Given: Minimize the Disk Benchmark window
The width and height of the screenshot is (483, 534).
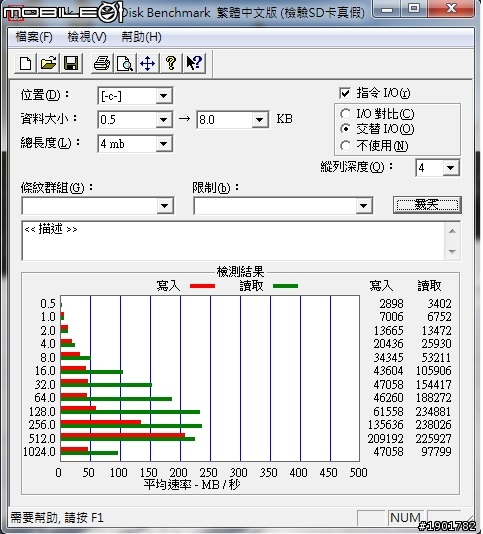Looking at the screenshot, I should click(x=387, y=9).
